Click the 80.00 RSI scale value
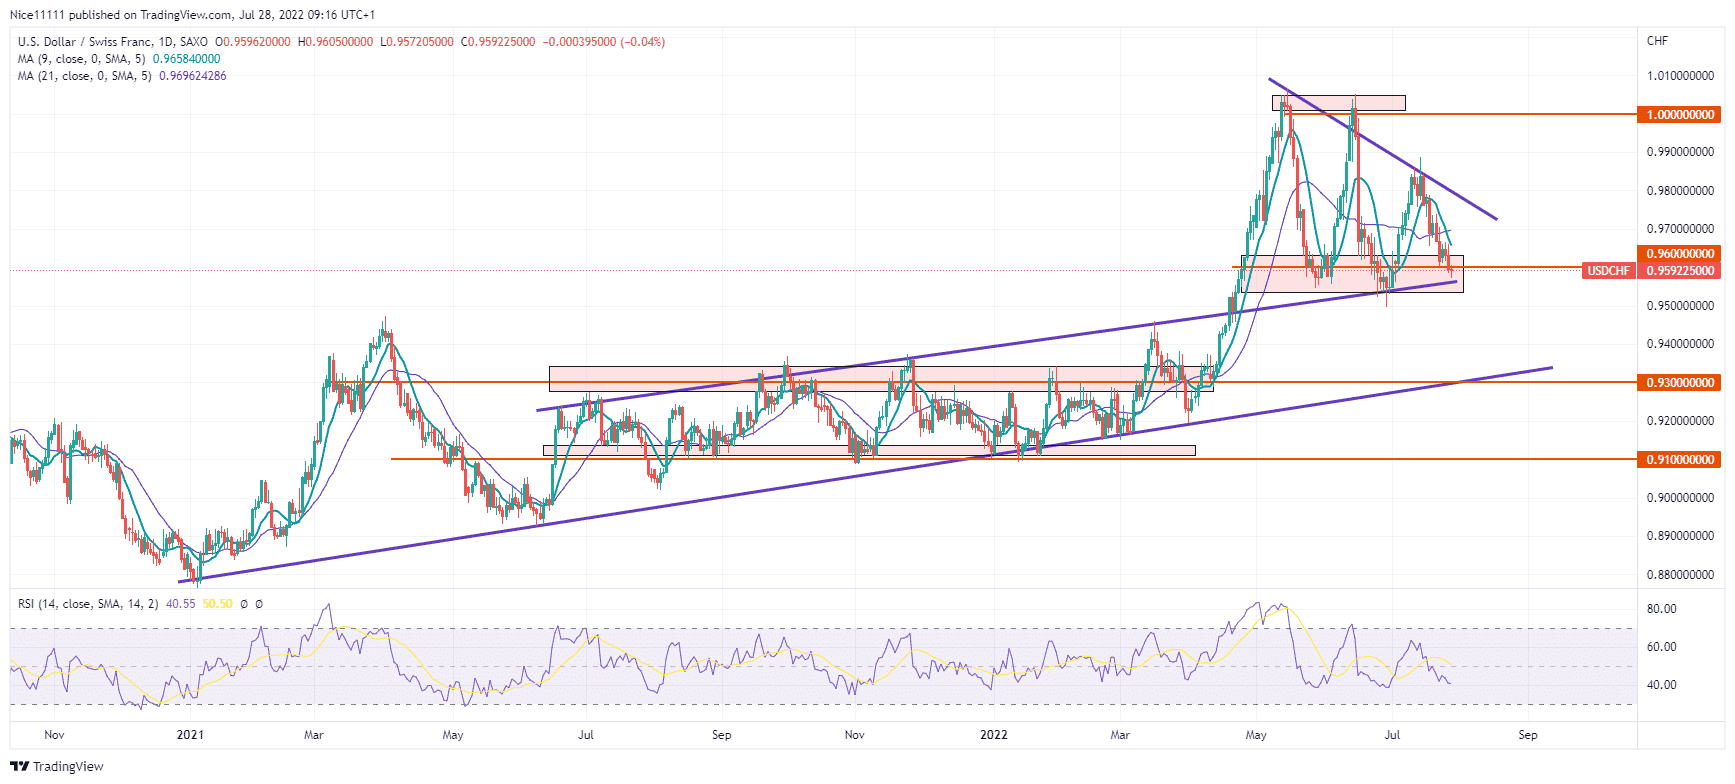Viewport: 1735px width, 784px height. (1661, 609)
